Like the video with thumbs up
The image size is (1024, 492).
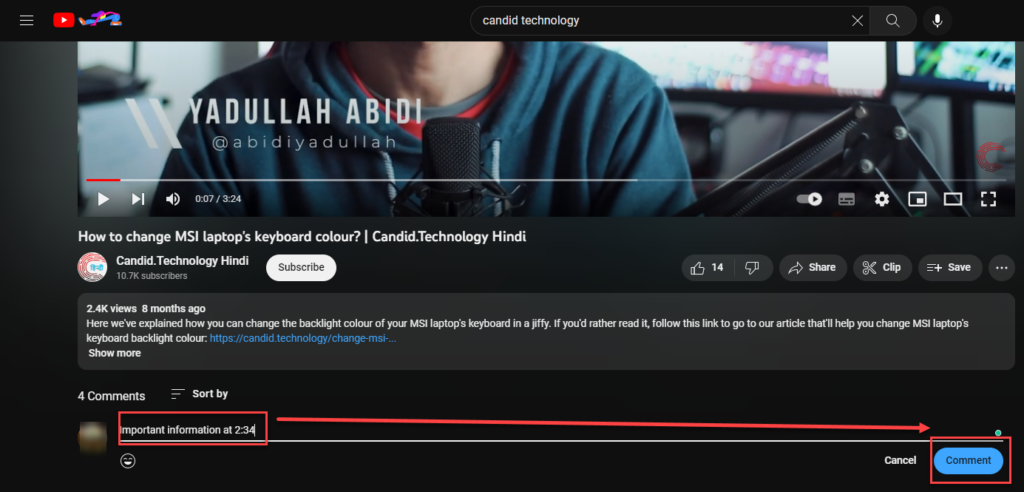click(708, 267)
